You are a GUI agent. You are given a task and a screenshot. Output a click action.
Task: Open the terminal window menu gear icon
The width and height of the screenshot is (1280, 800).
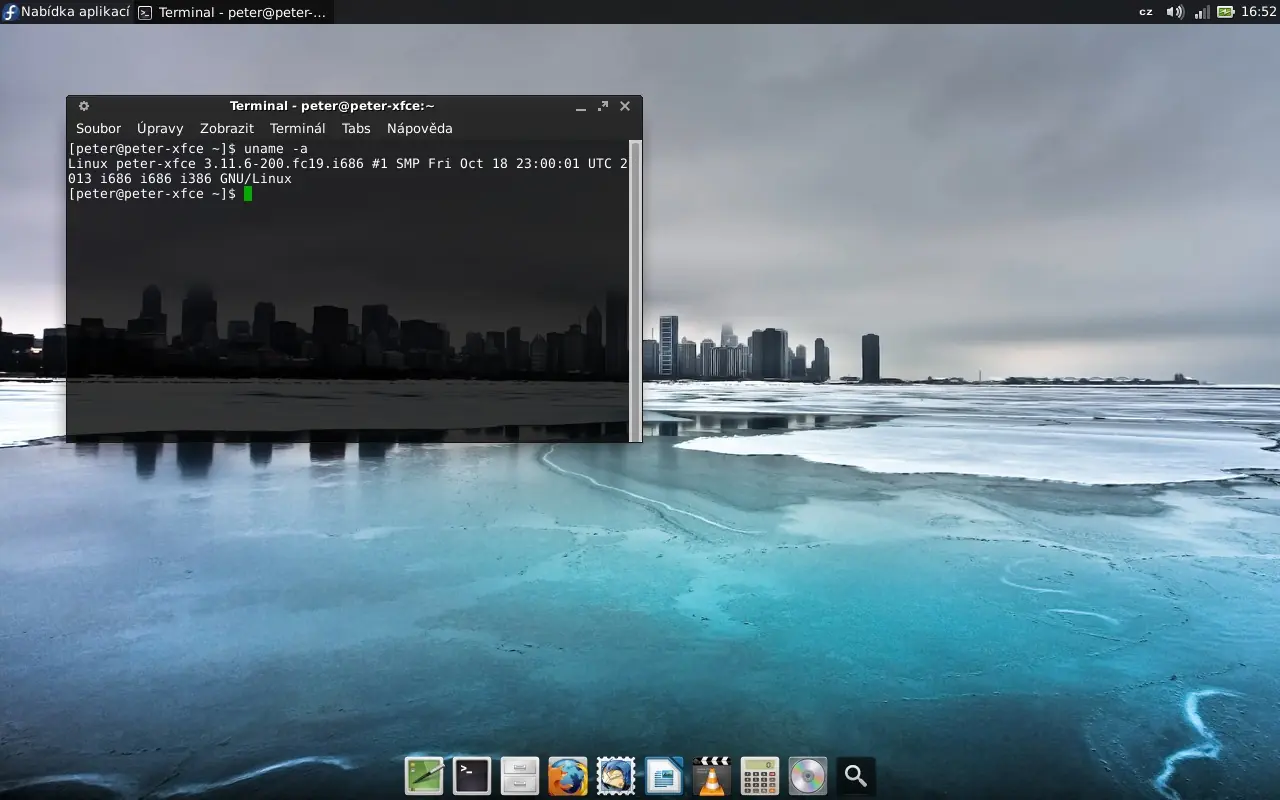tap(84, 106)
